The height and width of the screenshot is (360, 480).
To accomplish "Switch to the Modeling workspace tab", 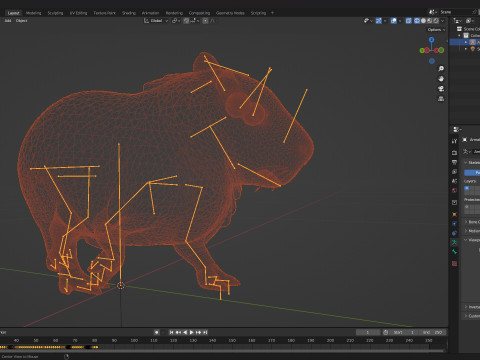I will click(33, 13).
